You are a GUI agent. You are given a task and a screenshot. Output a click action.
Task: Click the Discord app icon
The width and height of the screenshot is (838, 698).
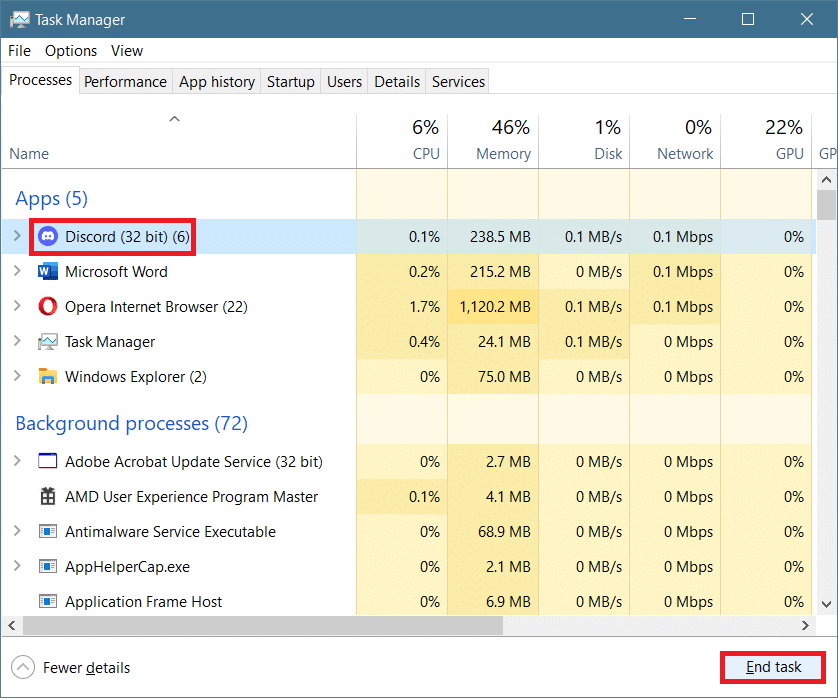coord(48,236)
